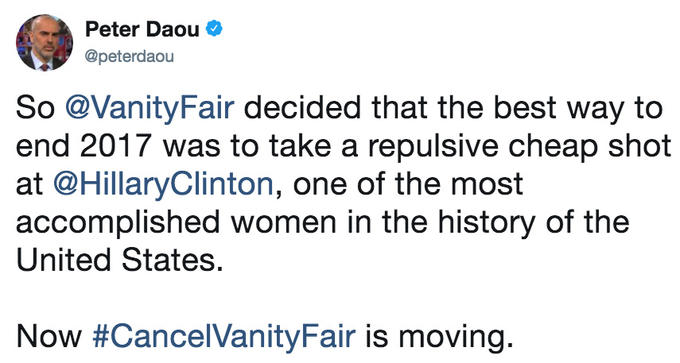Visit the @HillaryClinton mention link
680x363 pixels.
163,184
